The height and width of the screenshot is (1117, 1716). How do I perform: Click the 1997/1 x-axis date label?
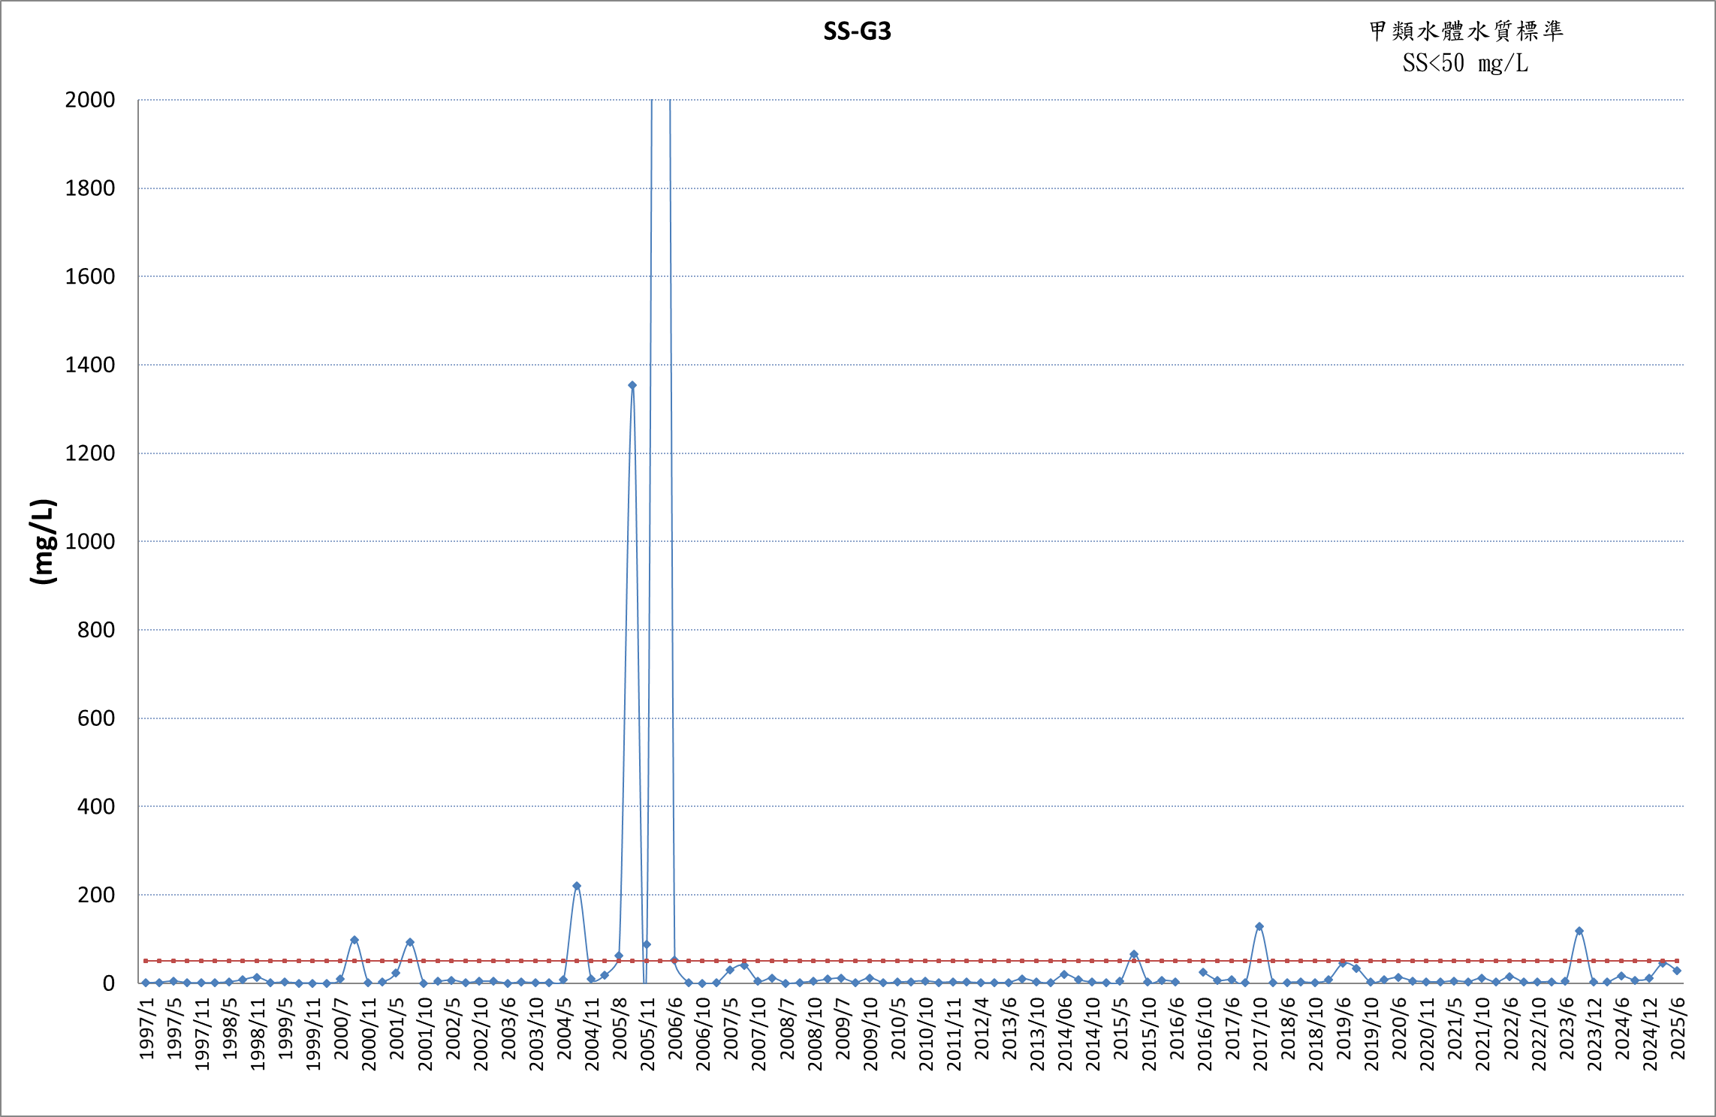[147, 1027]
